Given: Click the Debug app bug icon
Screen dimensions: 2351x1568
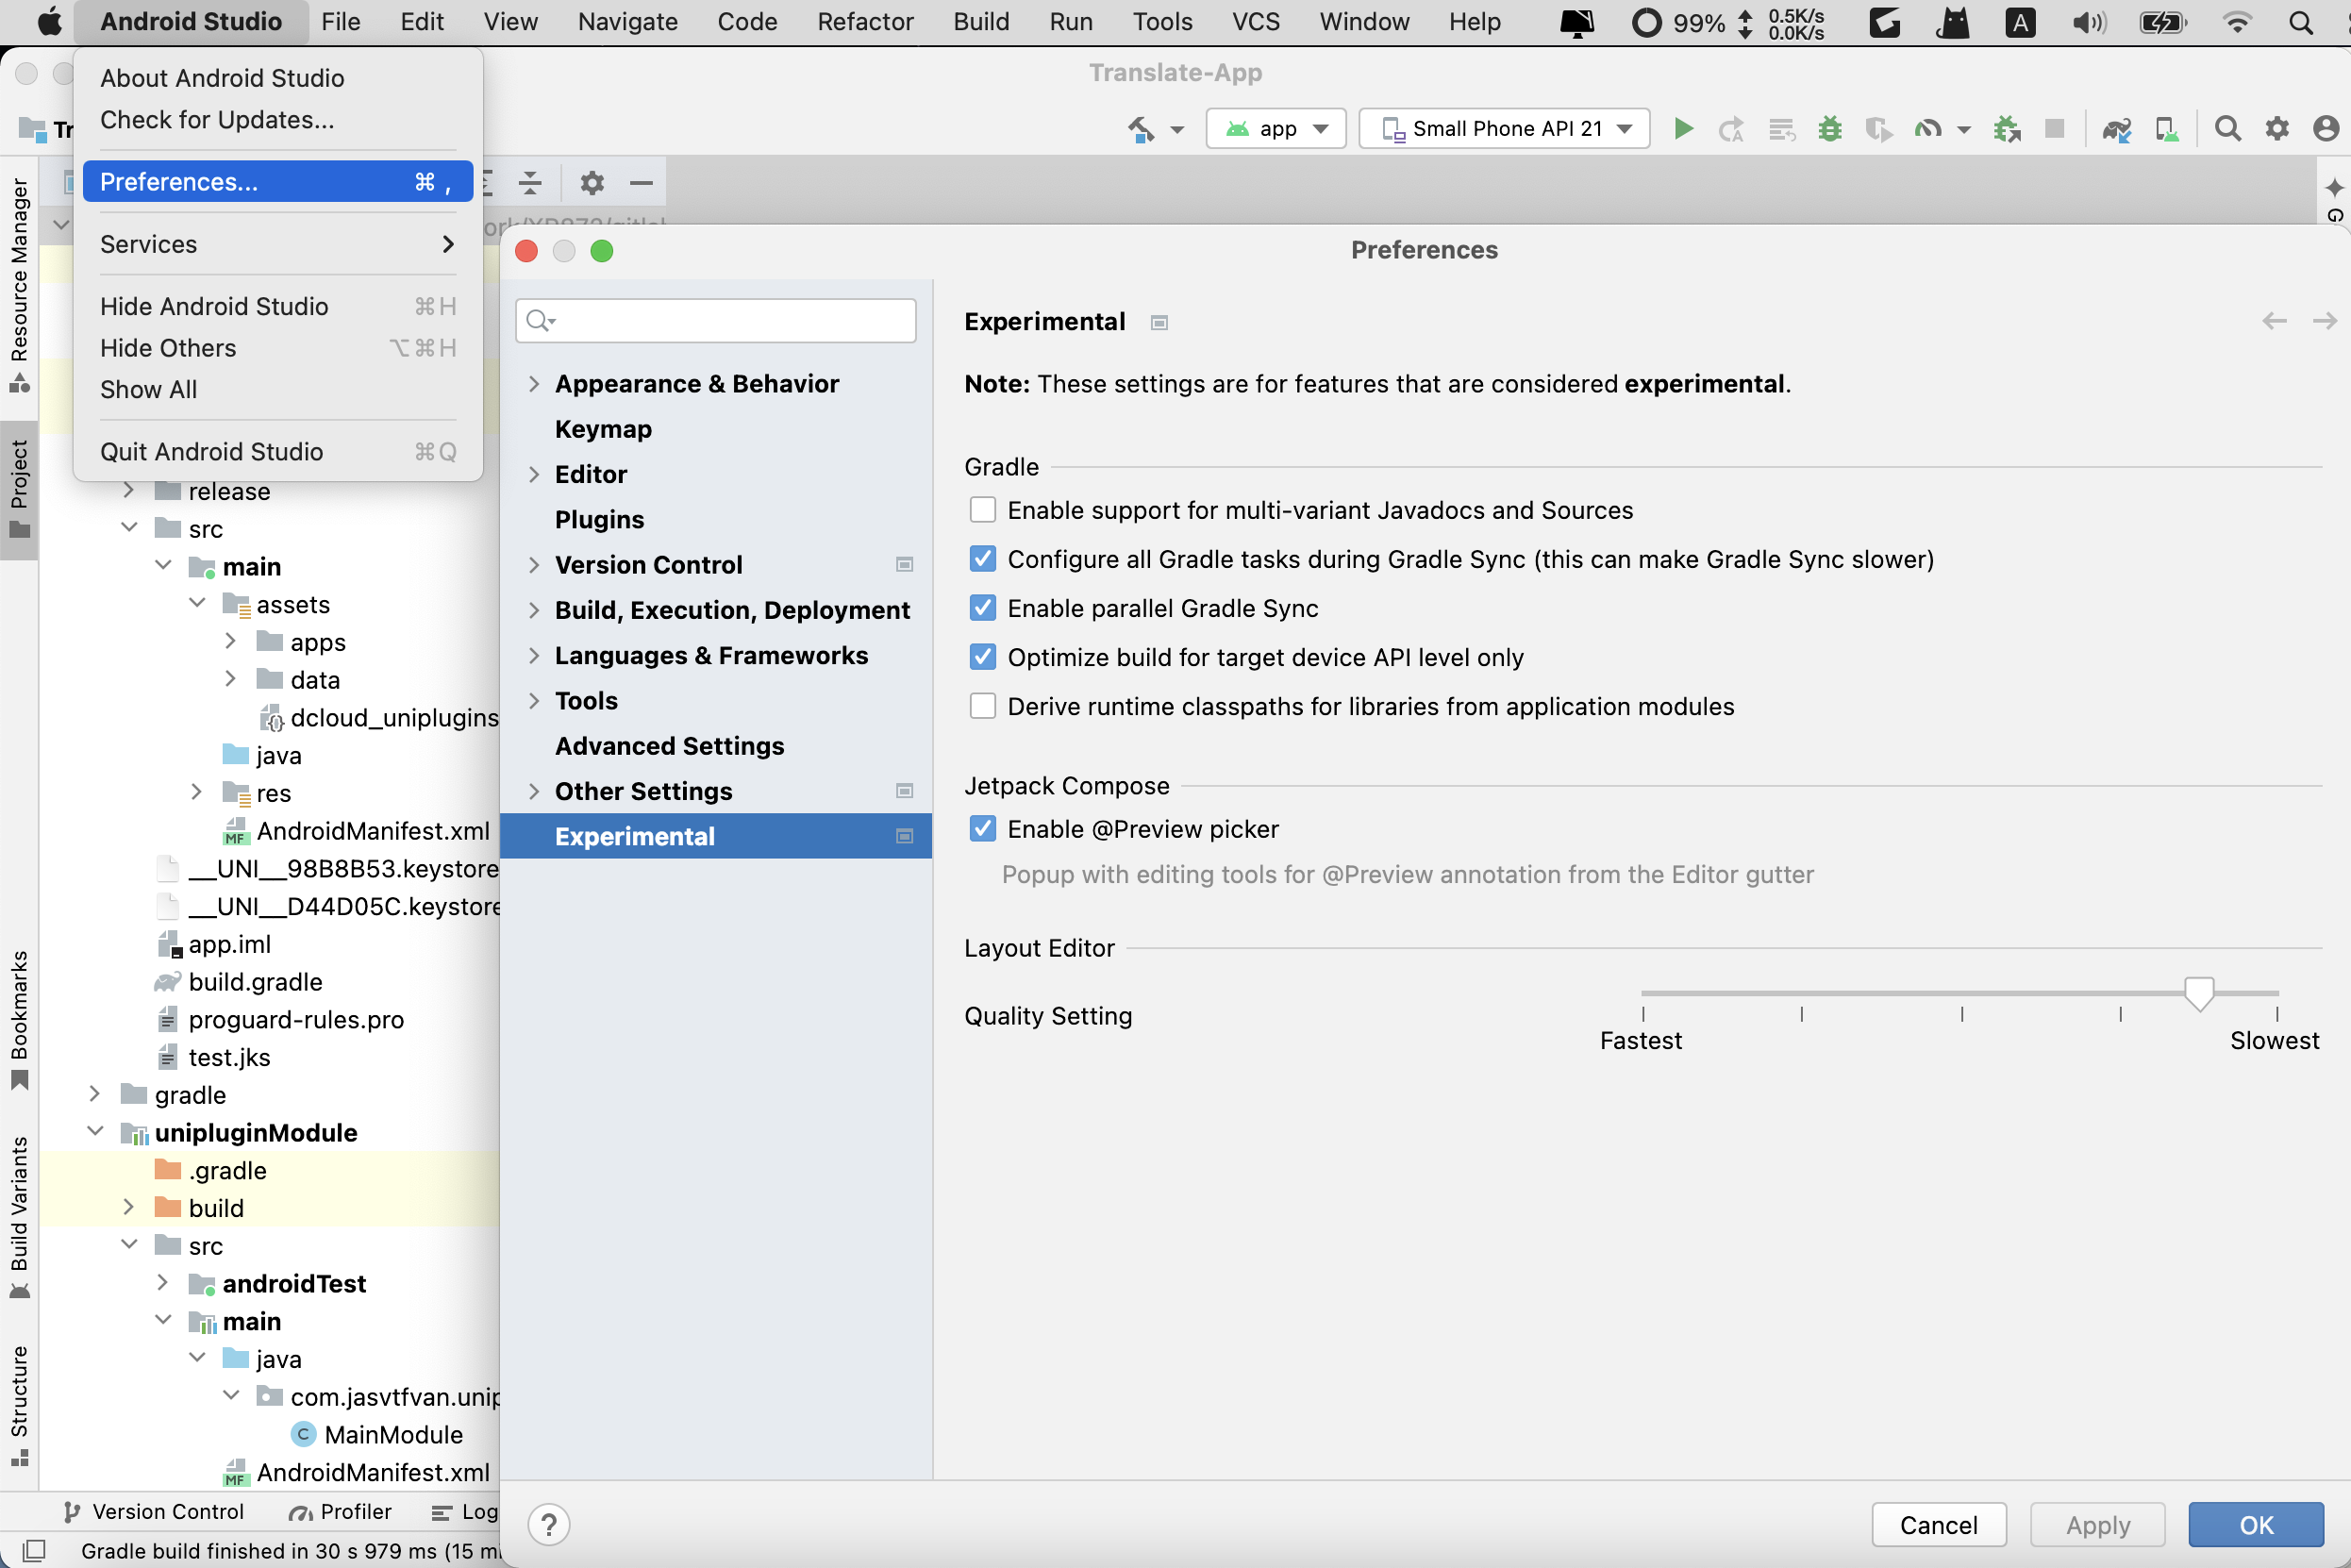Looking at the screenshot, I should pos(1830,128).
